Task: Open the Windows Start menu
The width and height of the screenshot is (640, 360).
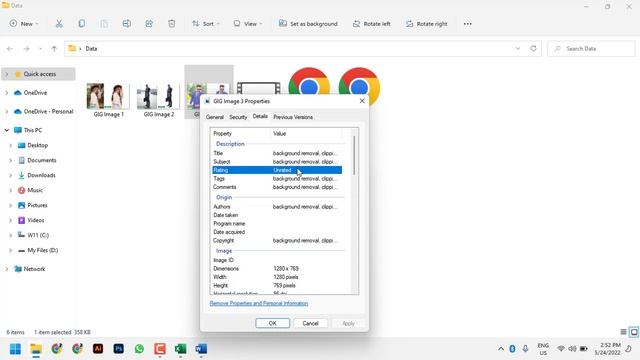Action: (16, 349)
